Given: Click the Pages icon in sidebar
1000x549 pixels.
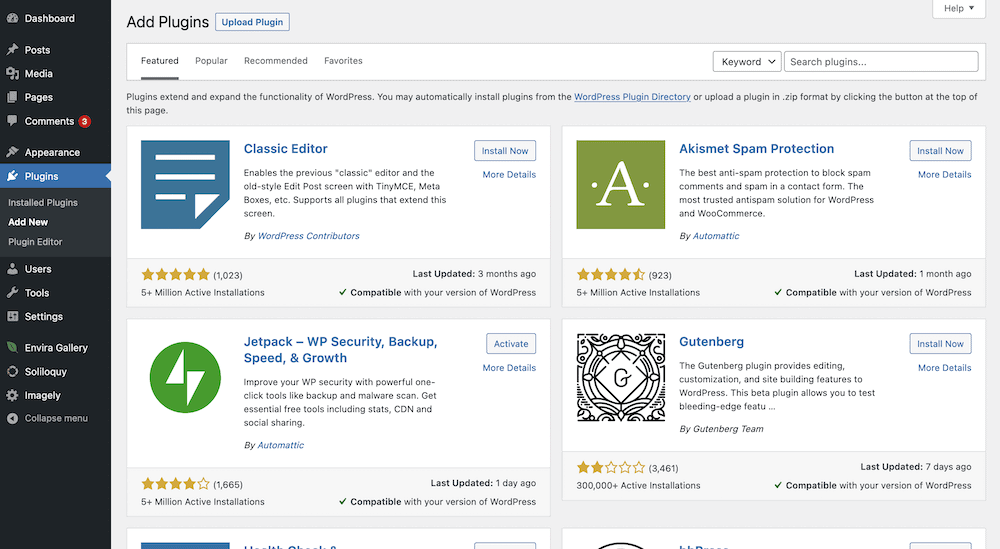Looking at the screenshot, I should [x=12, y=97].
